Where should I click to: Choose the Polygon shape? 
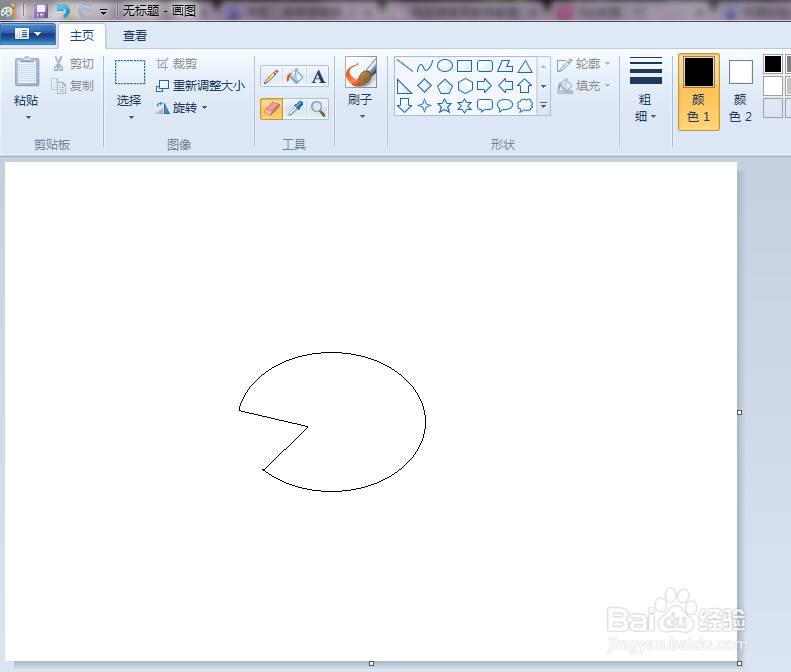[505, 66]
